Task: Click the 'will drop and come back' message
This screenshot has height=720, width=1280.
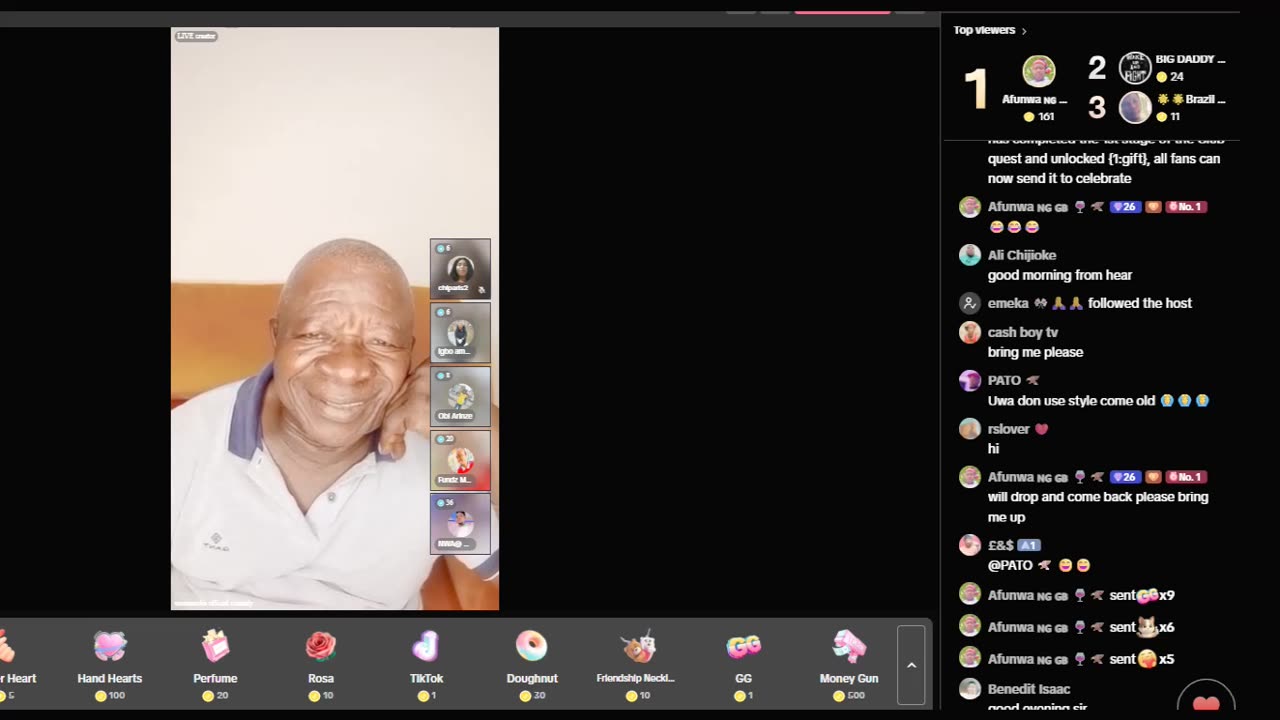Action: [x=1098, y=507]
